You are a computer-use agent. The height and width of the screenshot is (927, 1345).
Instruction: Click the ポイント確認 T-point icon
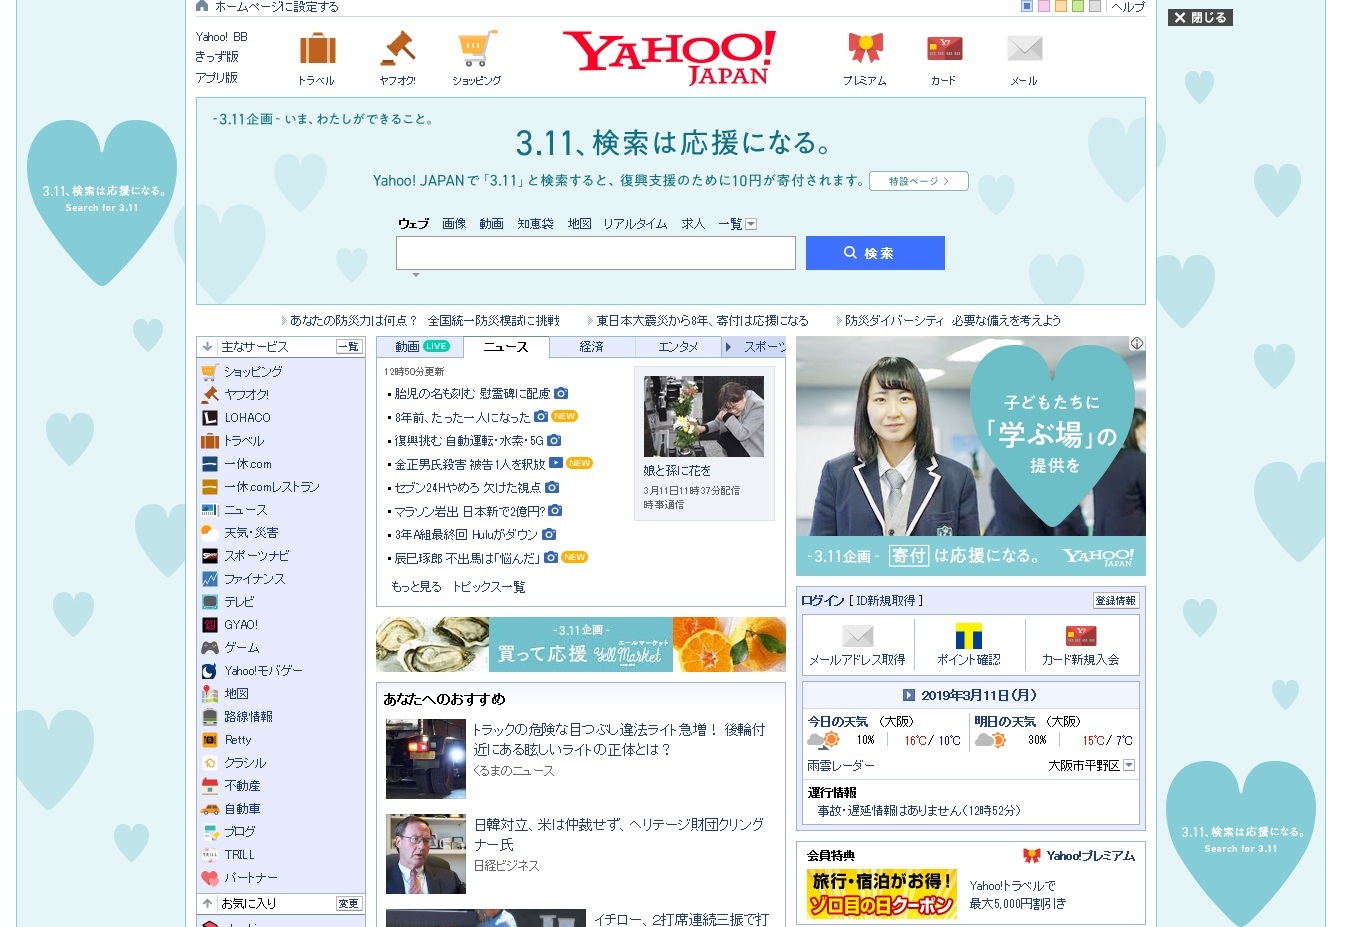pos(968,636)
